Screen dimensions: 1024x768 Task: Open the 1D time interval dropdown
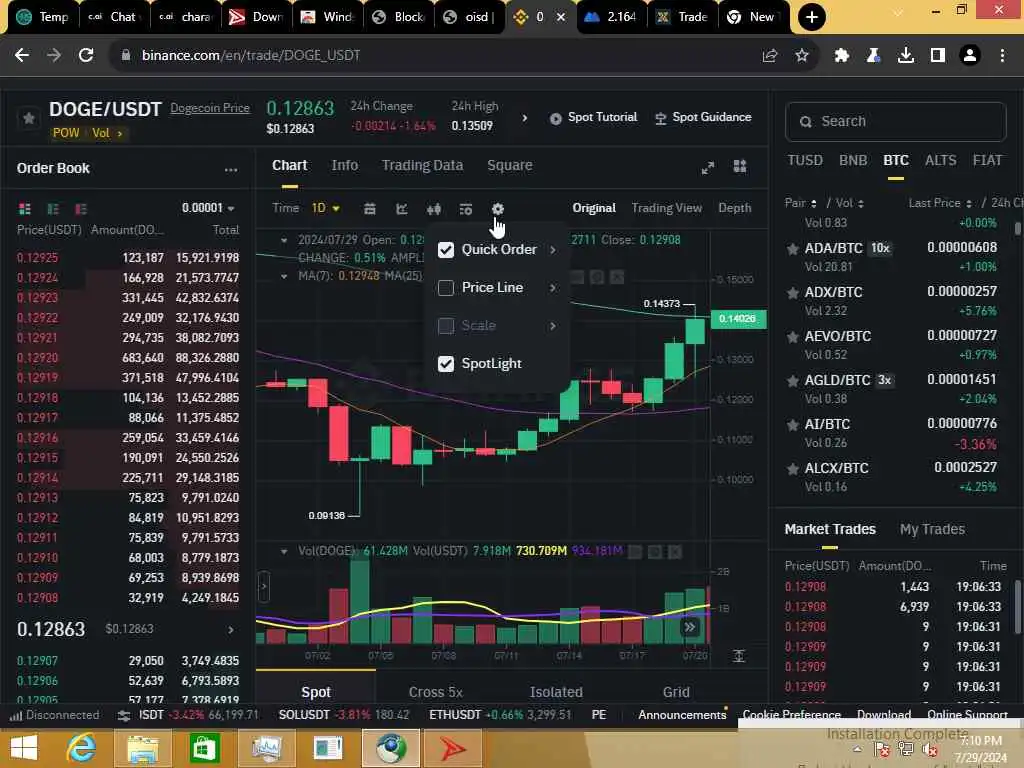pos(325,208)
